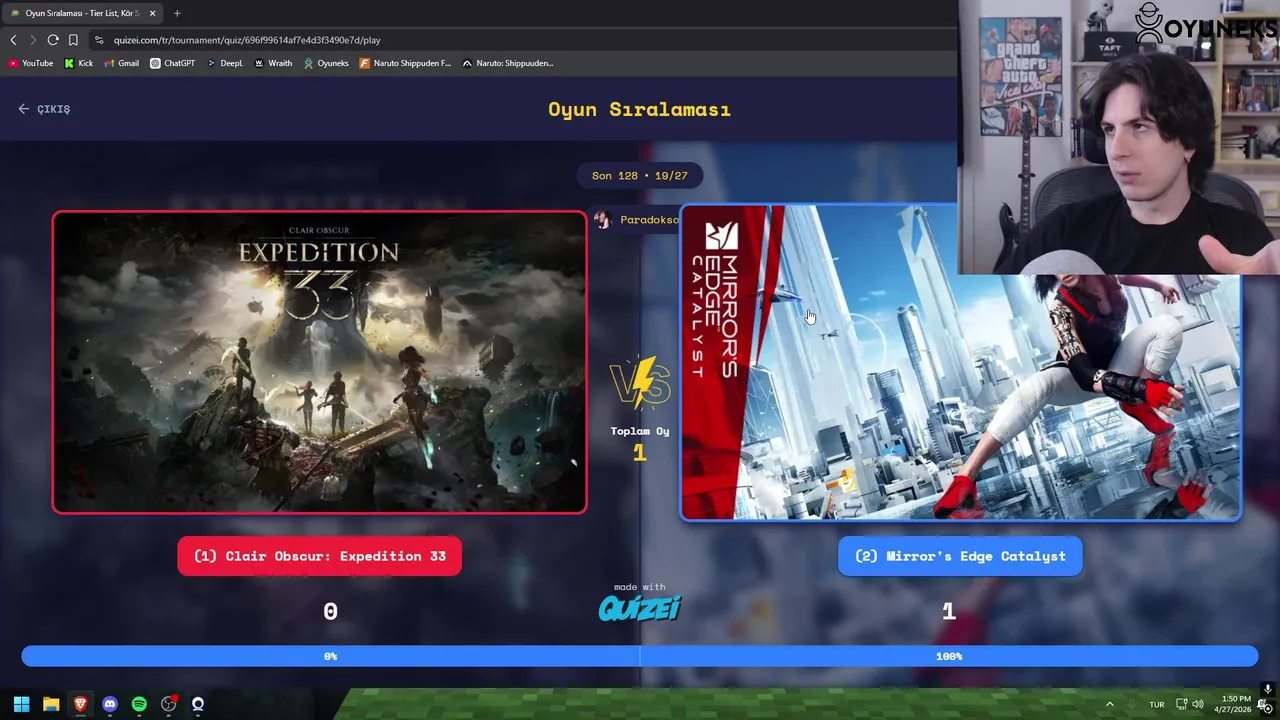1280x720 pixels.
Task: Select the Oyun Sıralaması browser tab
Action: click(83, 13)
